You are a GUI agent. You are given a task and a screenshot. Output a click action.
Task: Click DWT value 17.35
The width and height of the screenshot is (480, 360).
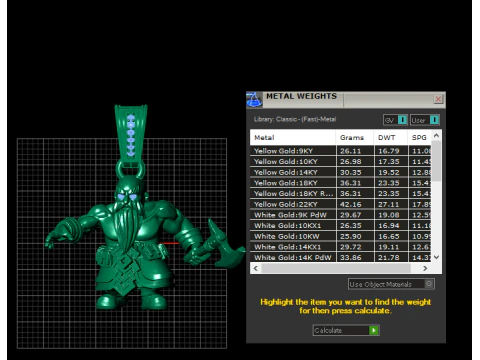click(389, 162)
